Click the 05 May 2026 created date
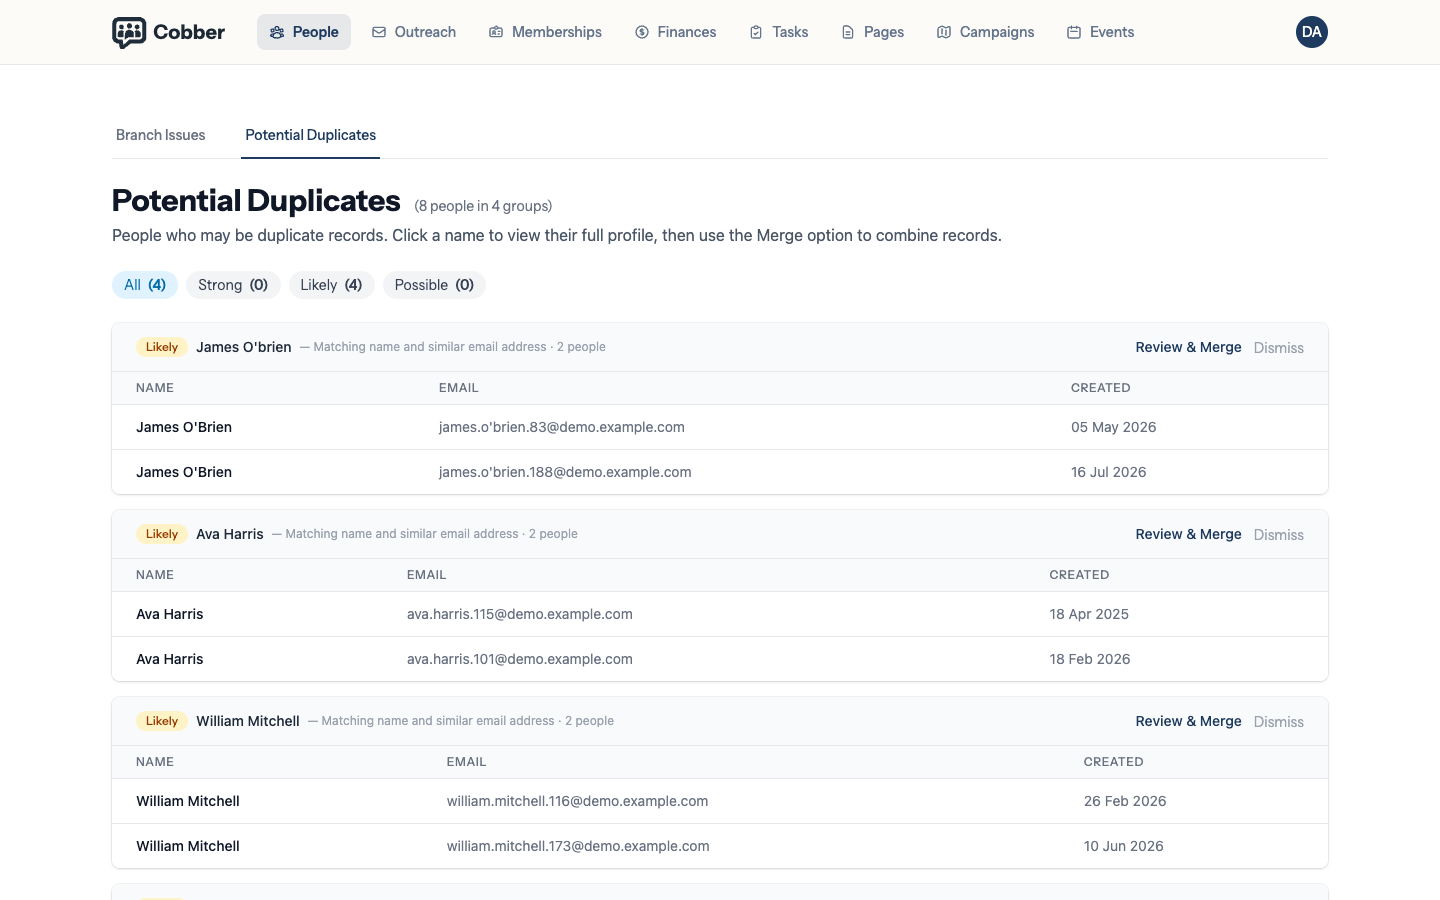 [1114, 427]
